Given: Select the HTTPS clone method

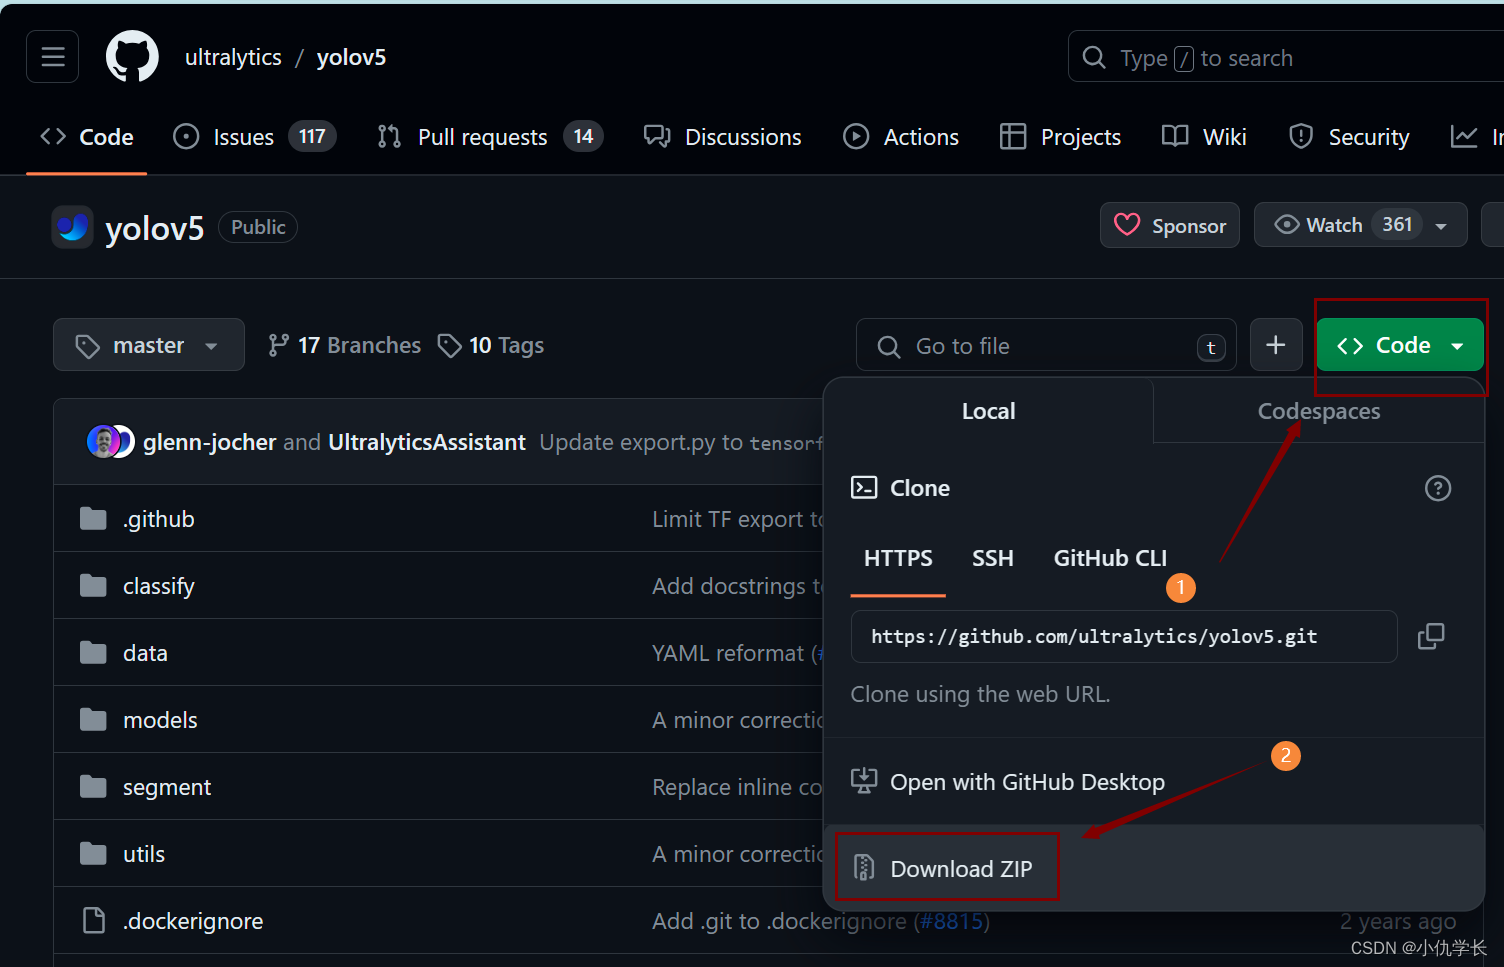Looking at the screenshot, I should coord(898,558).
